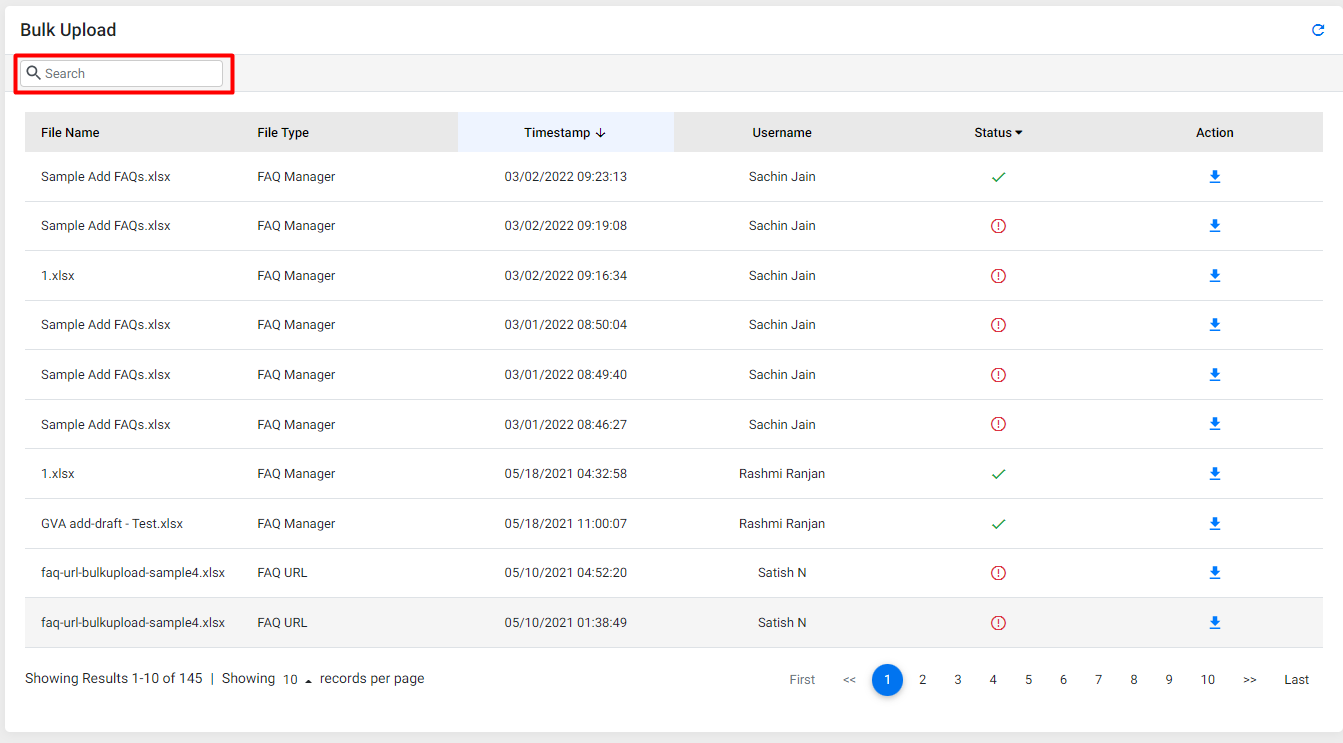Click the success checkmark for GVA add-draft row
Viewport: 1343px width, 743px height.
pyautogui.click(x=998, y=524)
